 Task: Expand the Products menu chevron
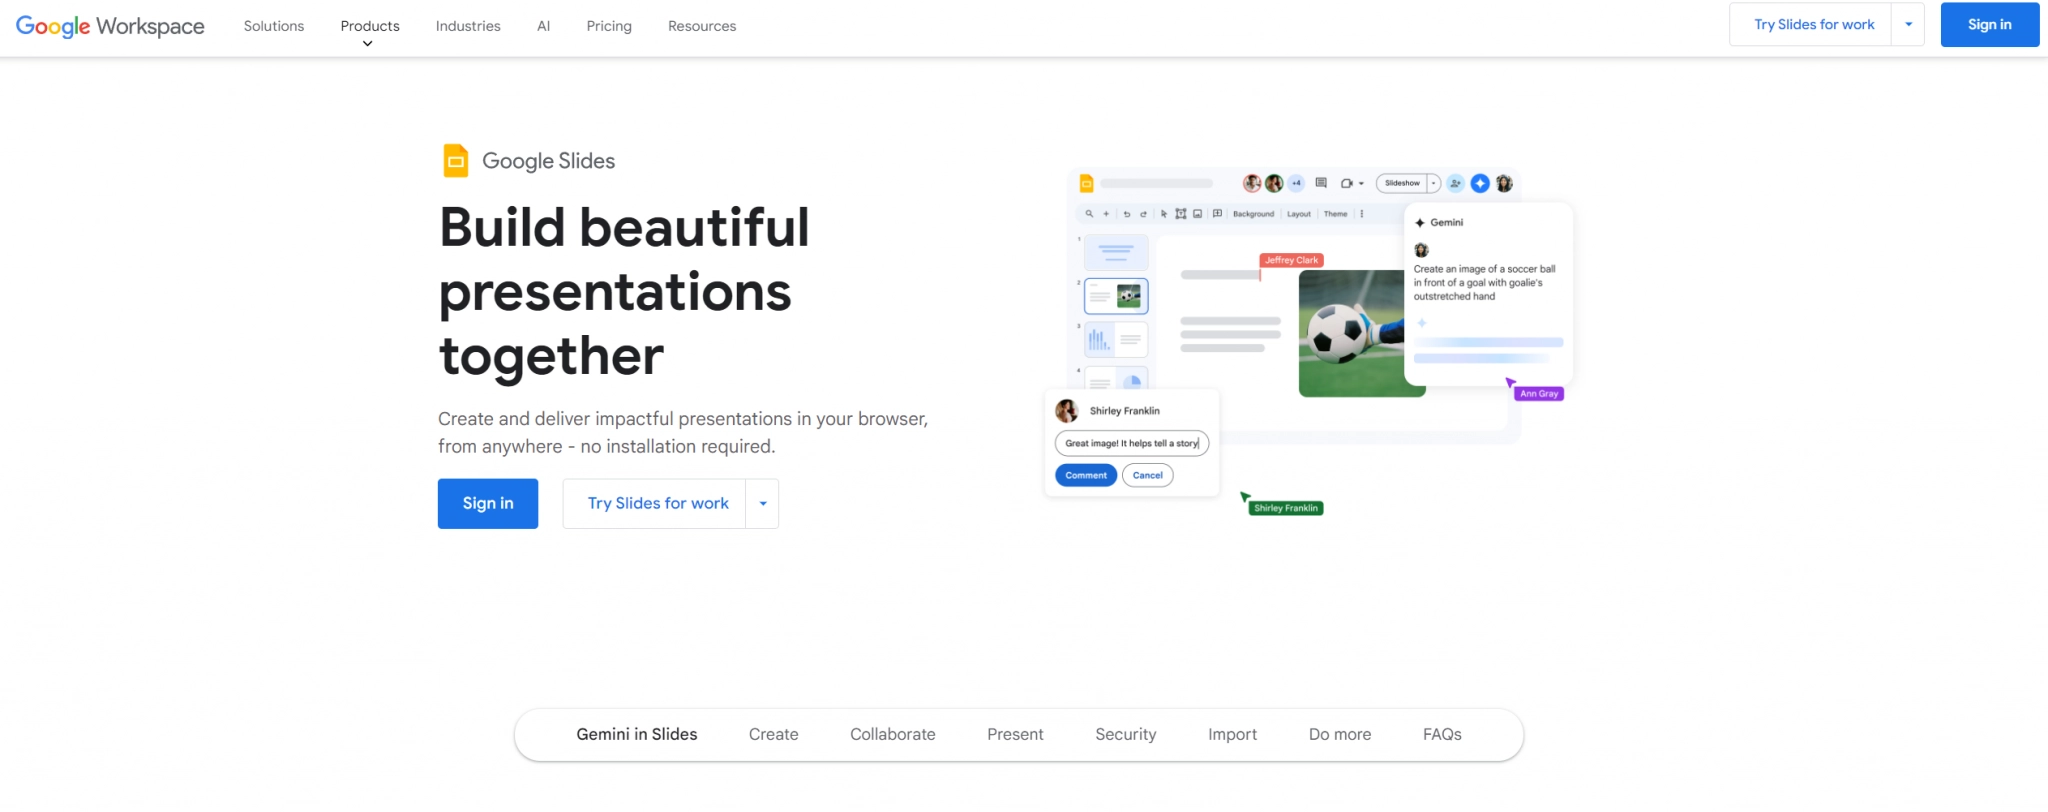coord(368,43)
